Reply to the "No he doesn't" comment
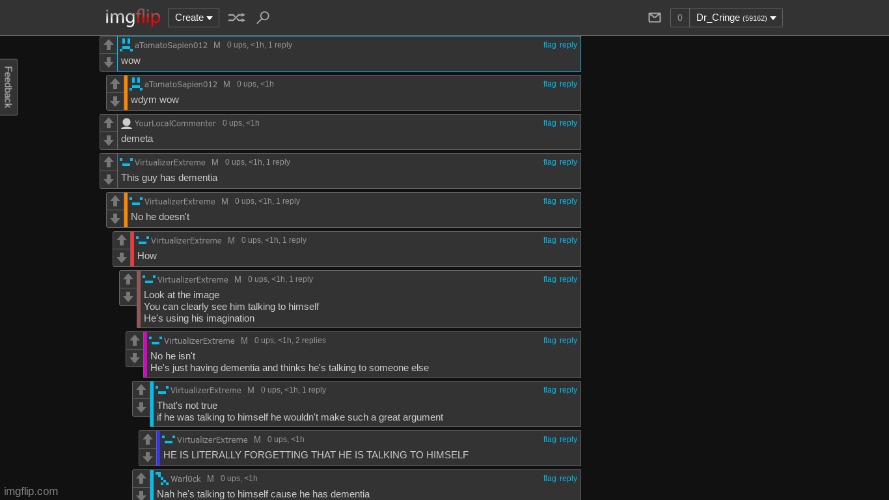The height and width of the screenshot is (500, 889). [x=568, y=201]
